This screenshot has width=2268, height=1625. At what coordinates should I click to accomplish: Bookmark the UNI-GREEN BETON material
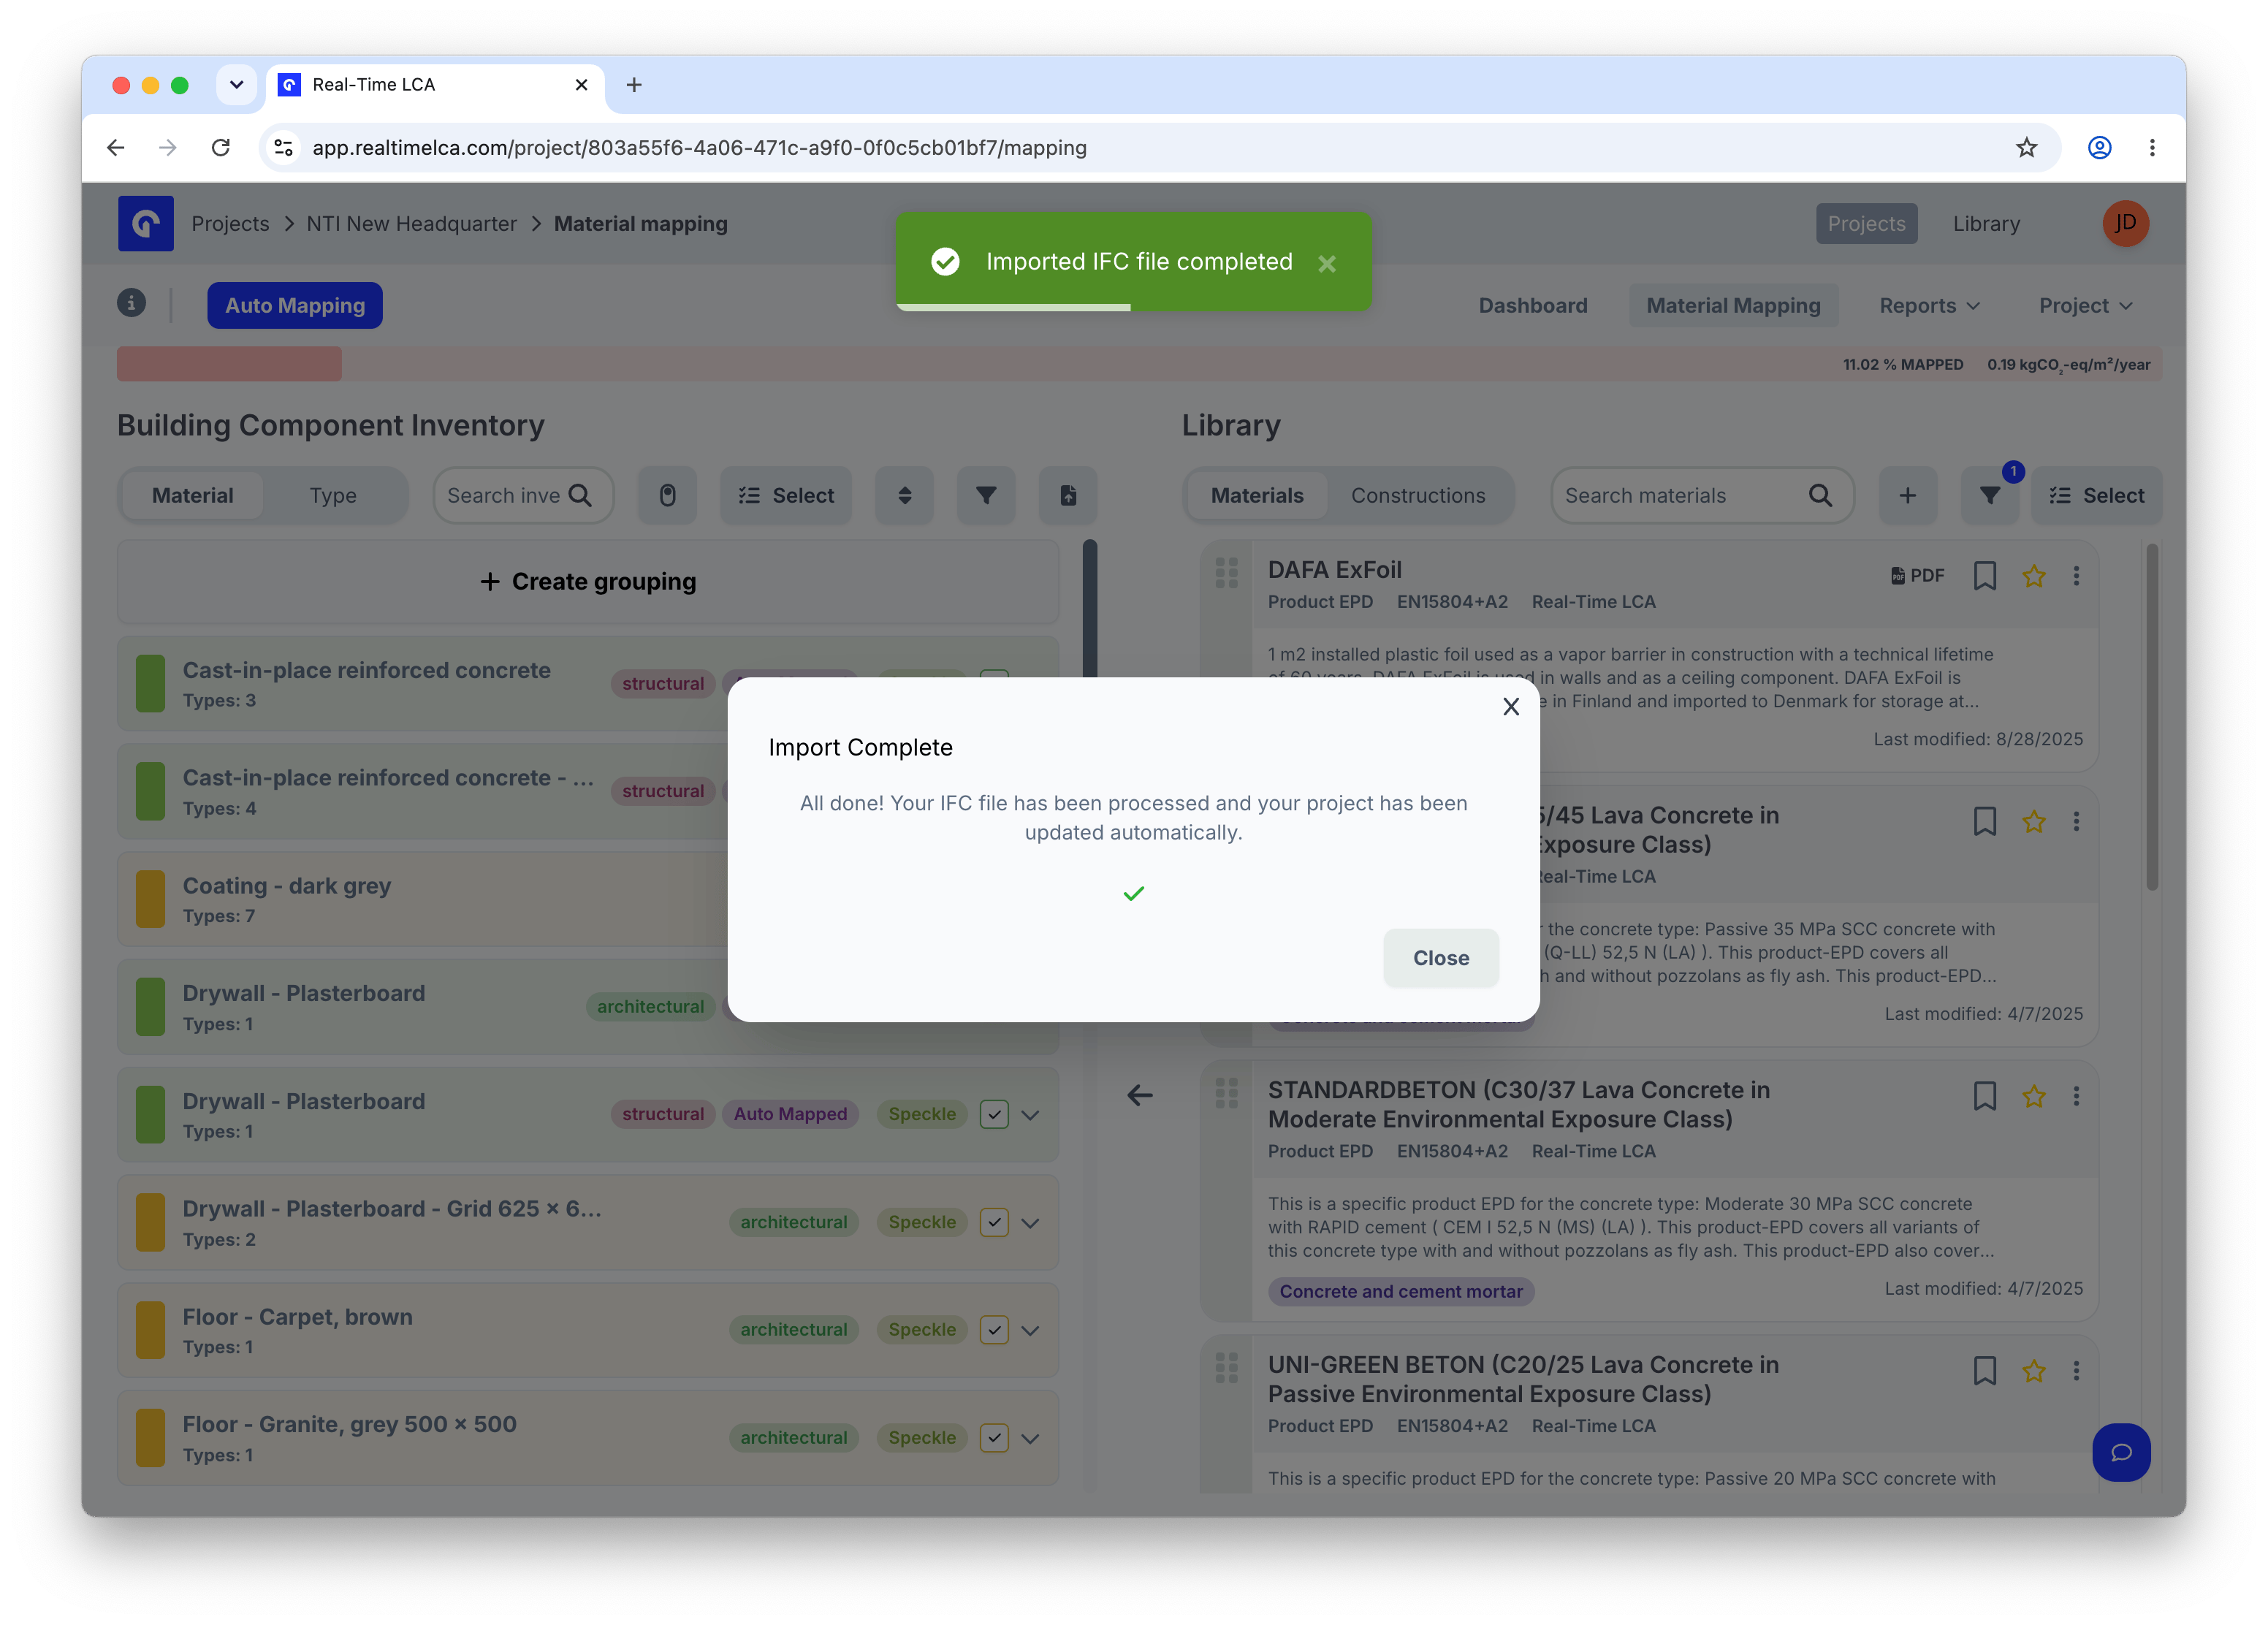1985,1371
